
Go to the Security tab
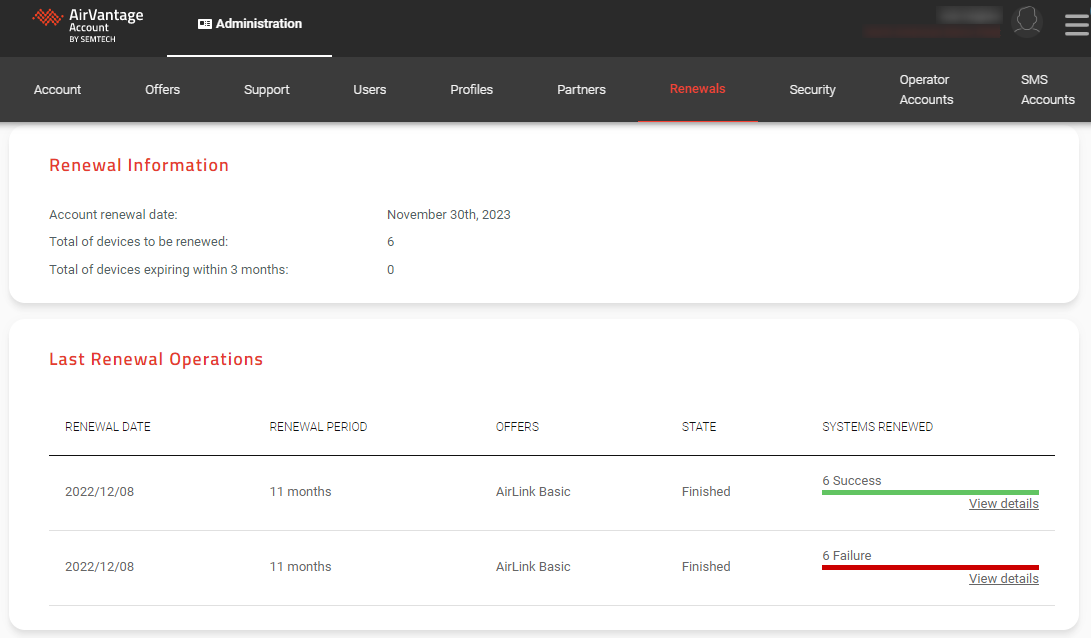(812, 90)
